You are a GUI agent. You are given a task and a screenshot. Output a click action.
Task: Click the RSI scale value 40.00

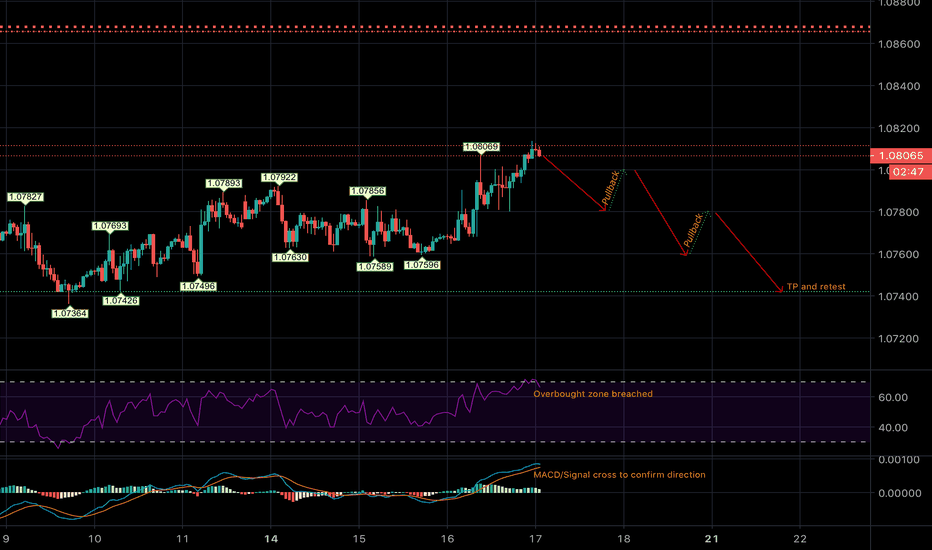coord(893,428)
